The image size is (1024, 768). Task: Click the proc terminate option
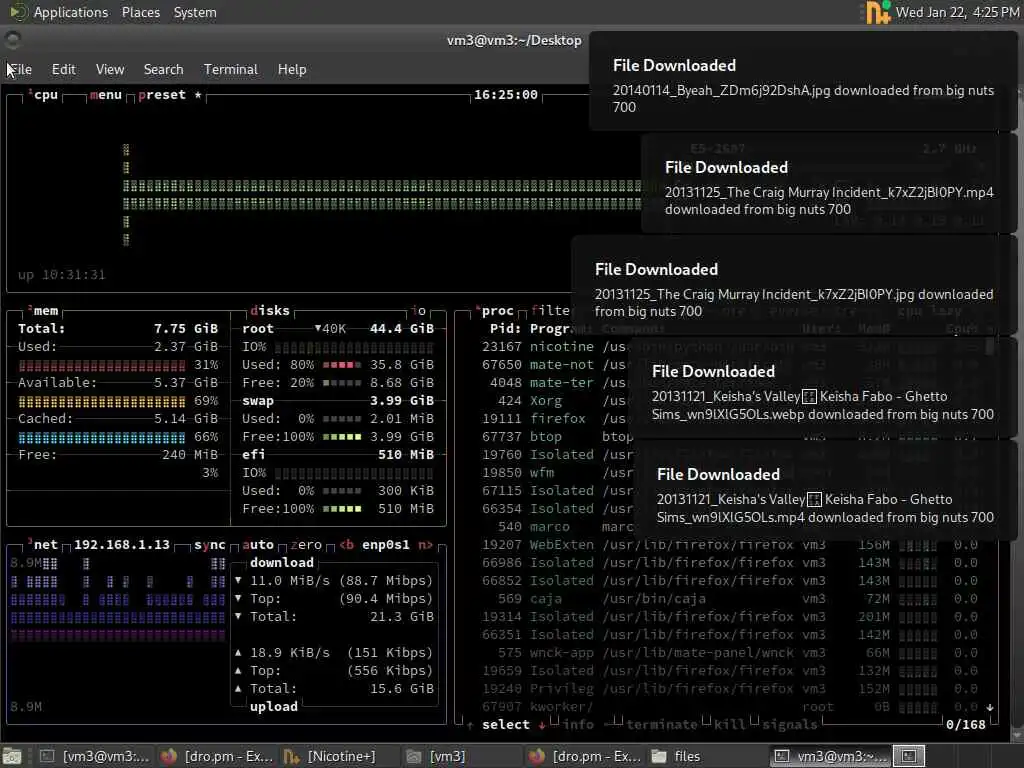point(664,725)
